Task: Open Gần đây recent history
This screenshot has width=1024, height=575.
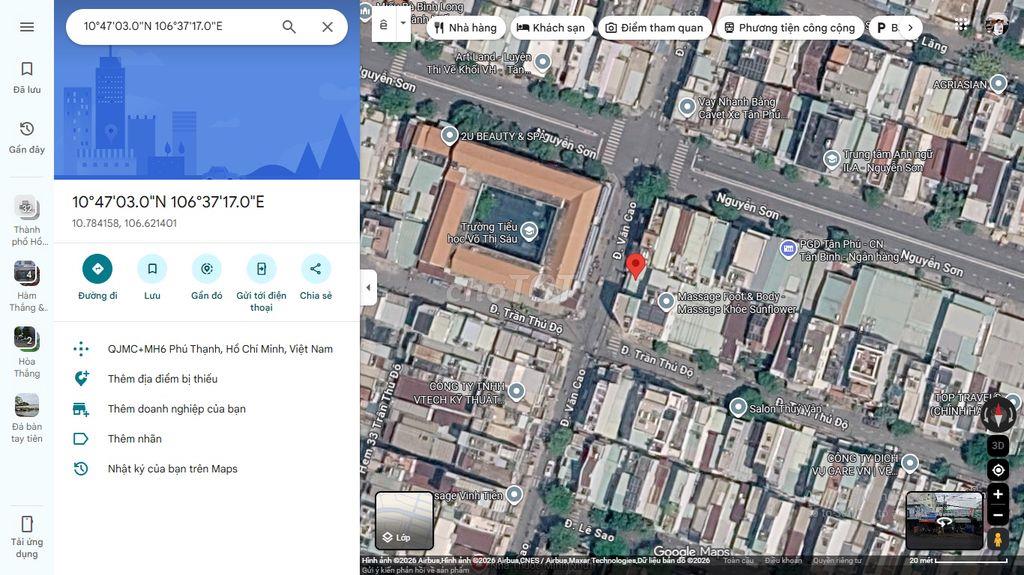Action: coord(27,137)
